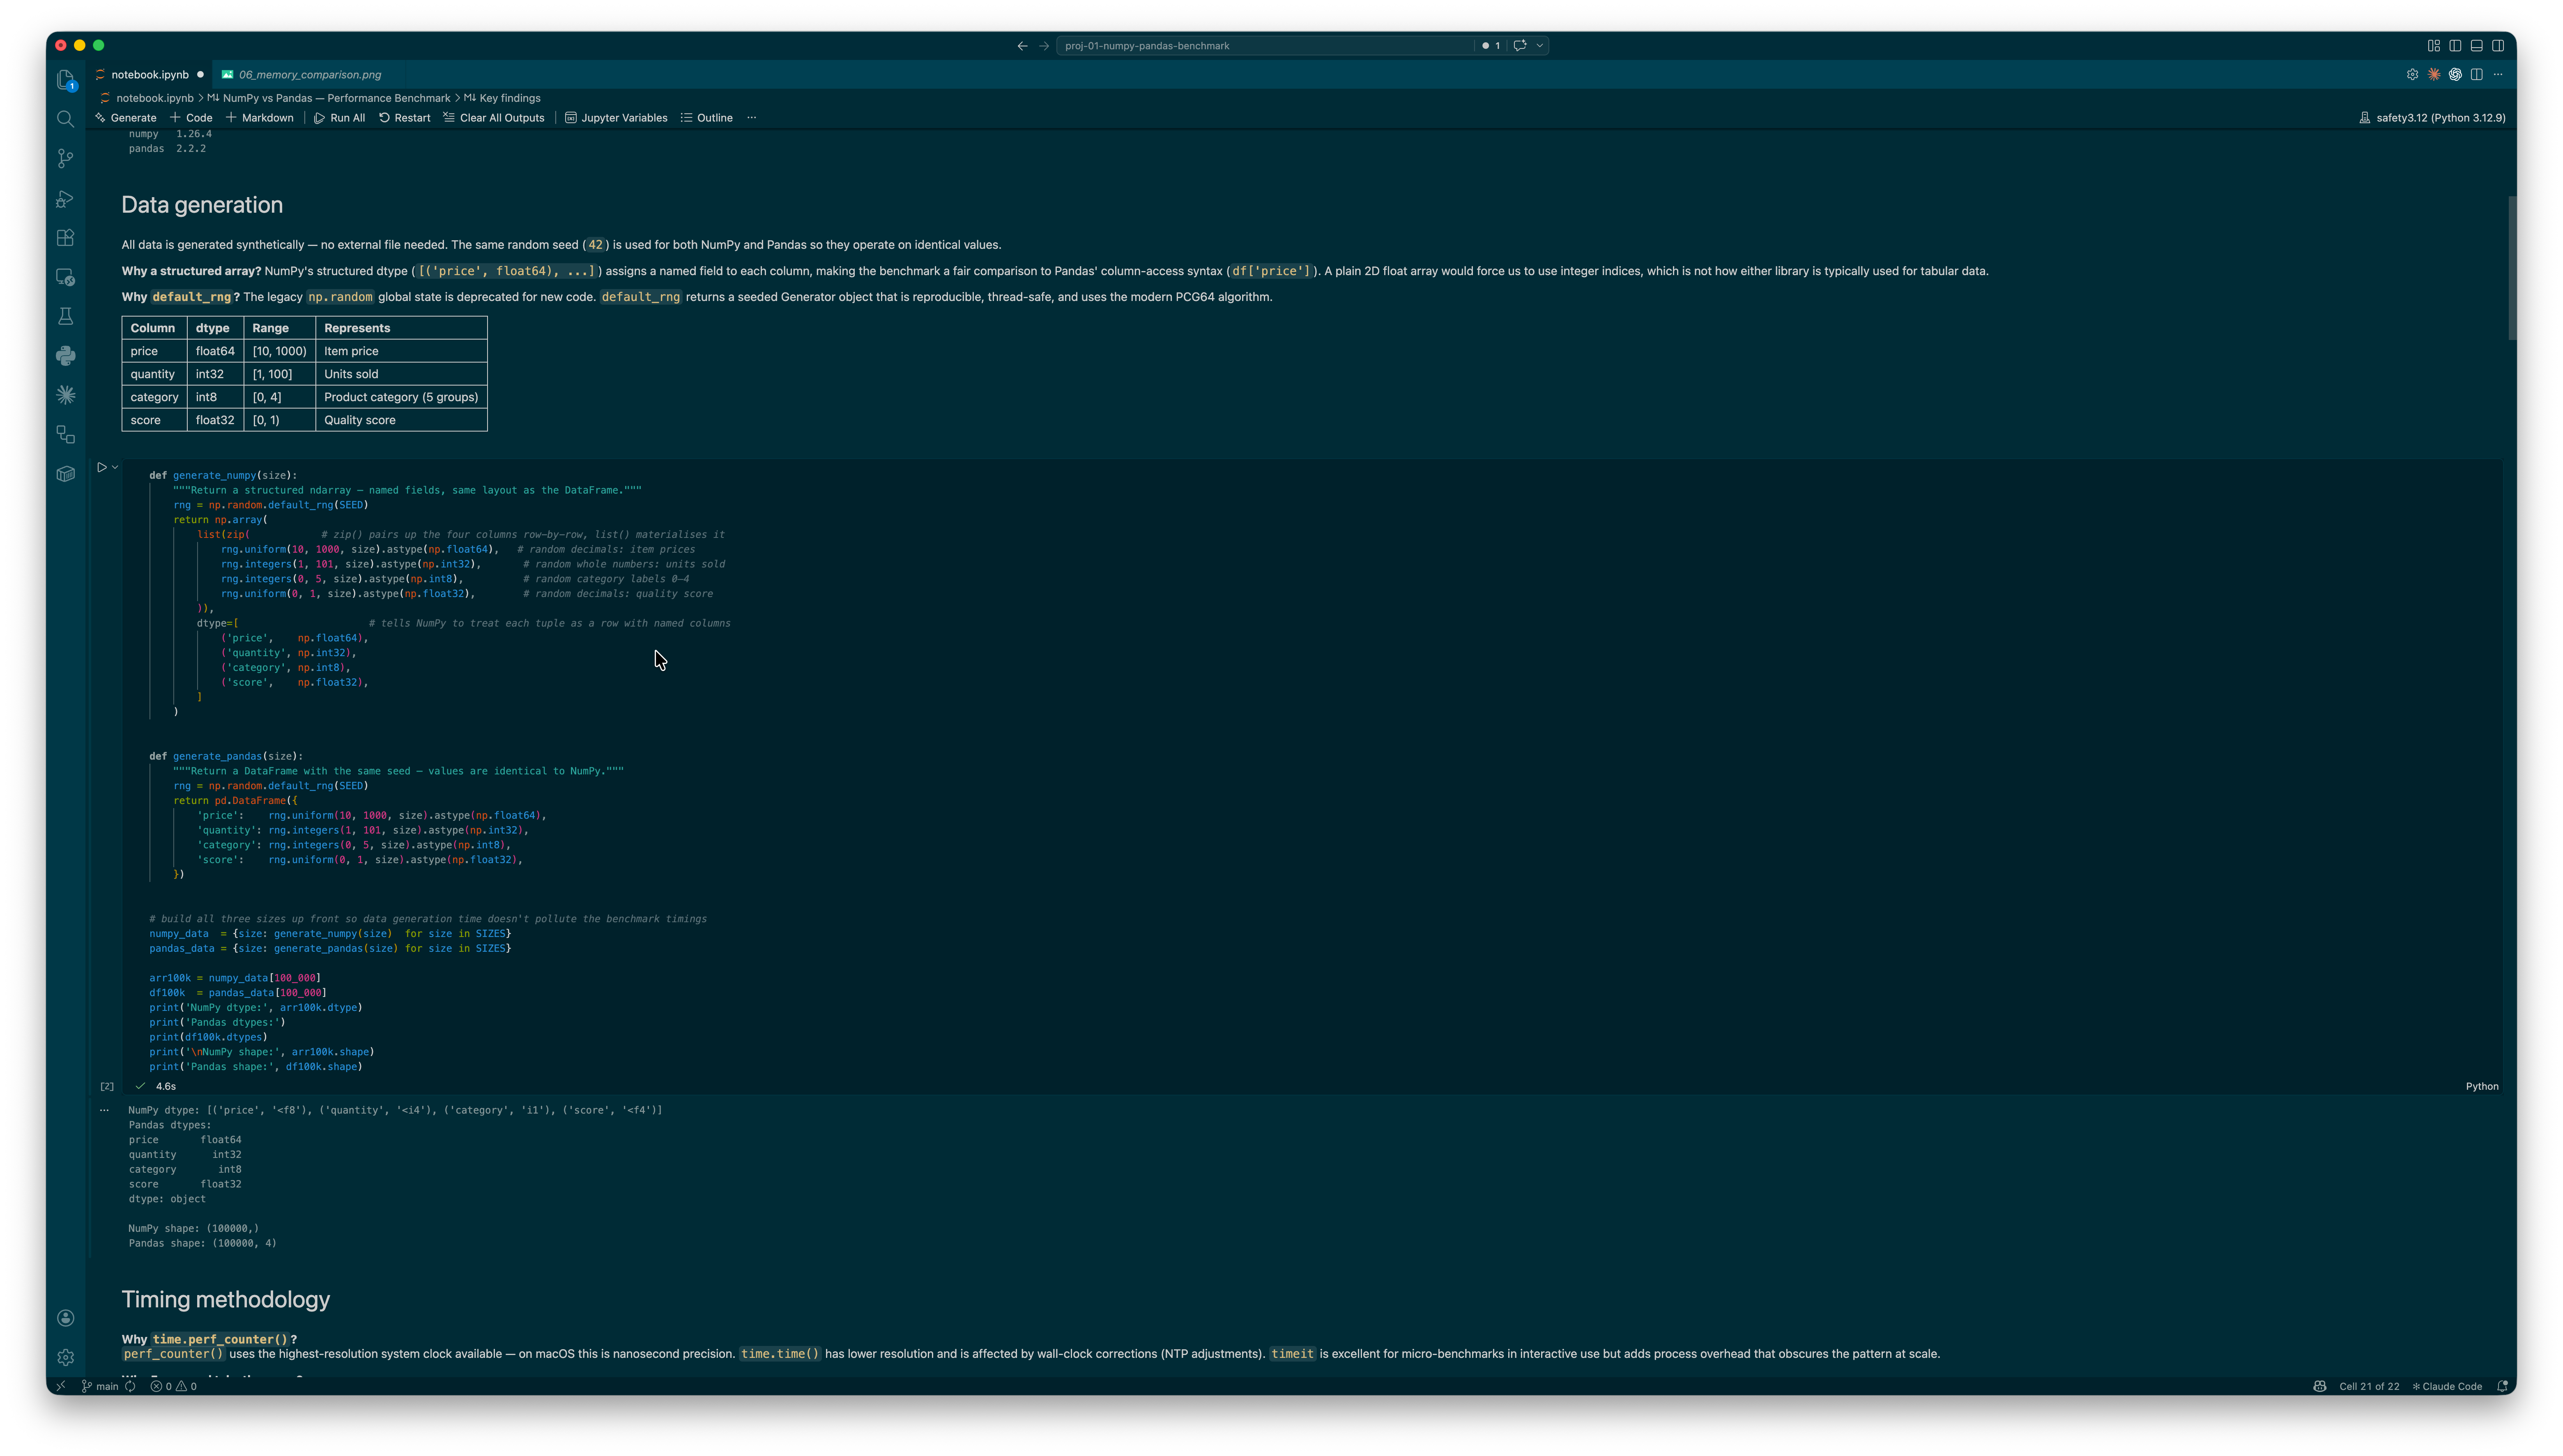The width and height of the screenshot is (2563, 1456).
Task: Switch to notebook.ipynb tab
Action: click(x=149, y=75)
